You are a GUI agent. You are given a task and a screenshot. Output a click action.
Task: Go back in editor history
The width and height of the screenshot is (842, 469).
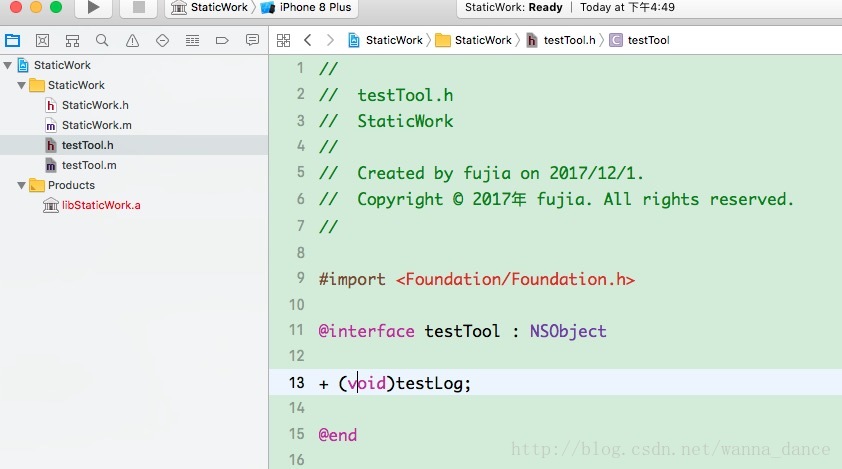click(x=308, y=40)
